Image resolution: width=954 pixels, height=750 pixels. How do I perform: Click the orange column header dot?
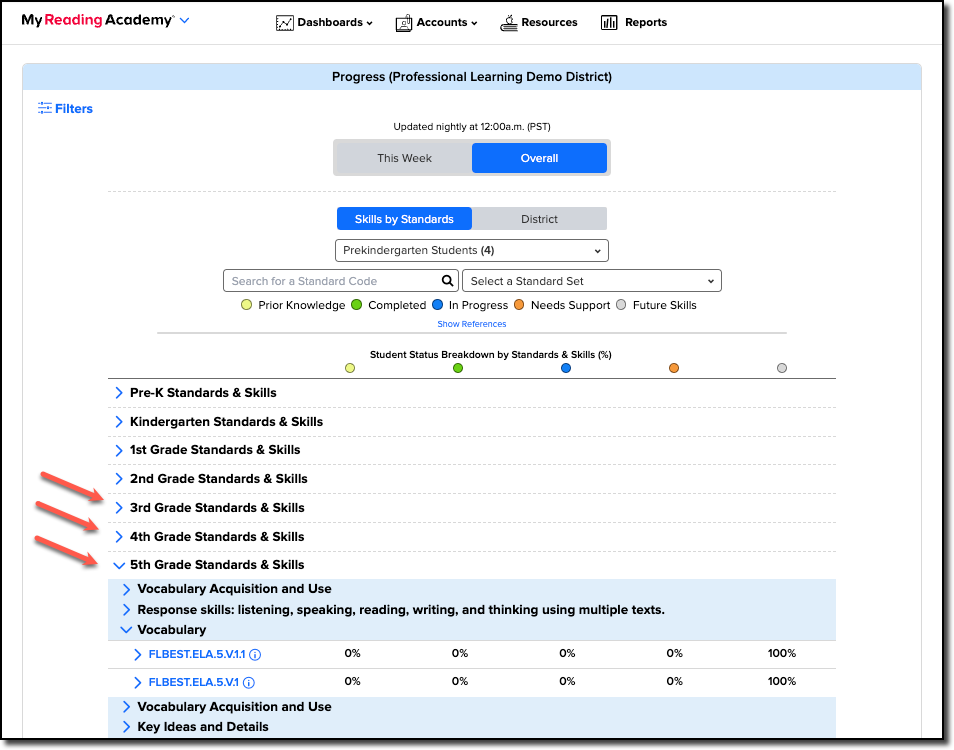point(674,368)
